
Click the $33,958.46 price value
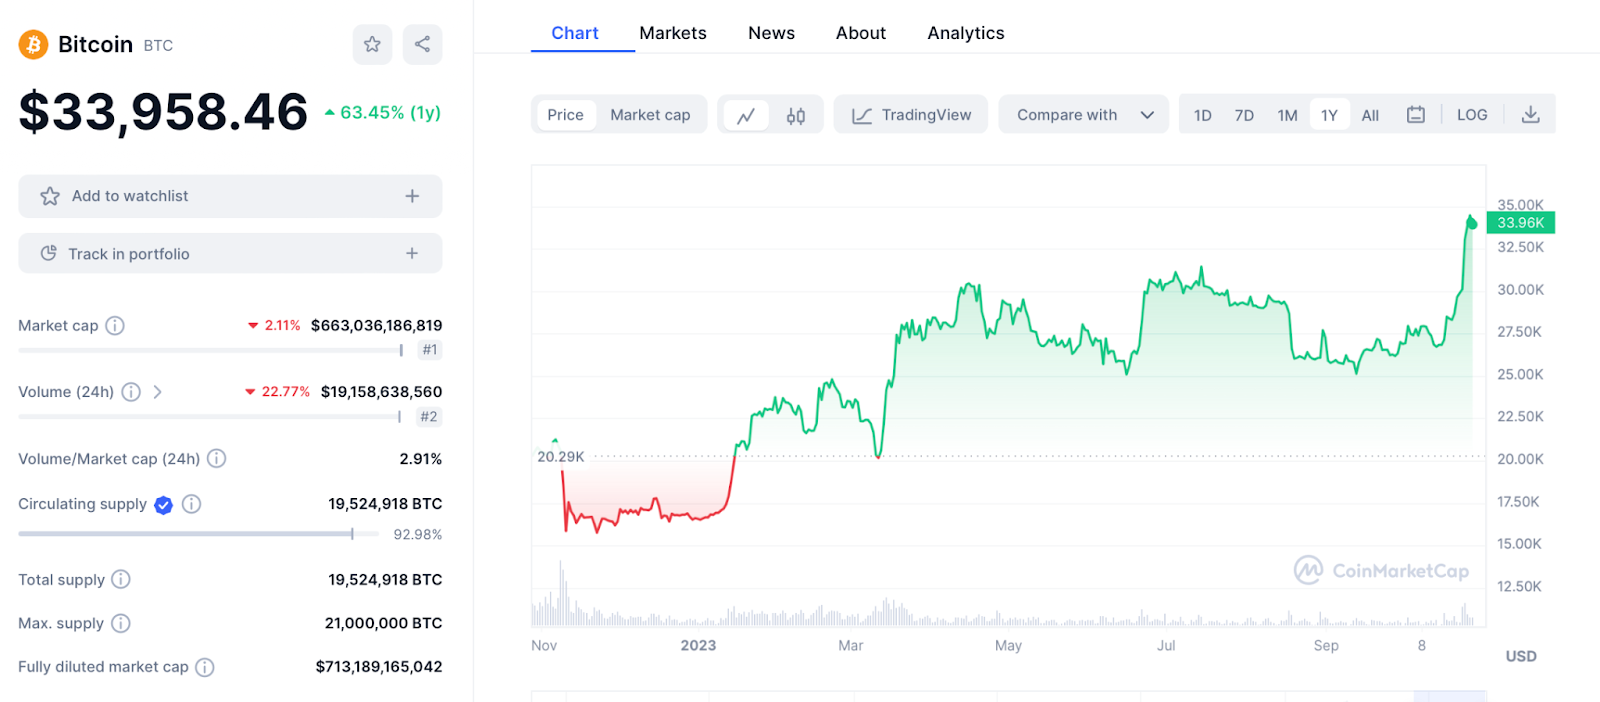click(163, 111)
